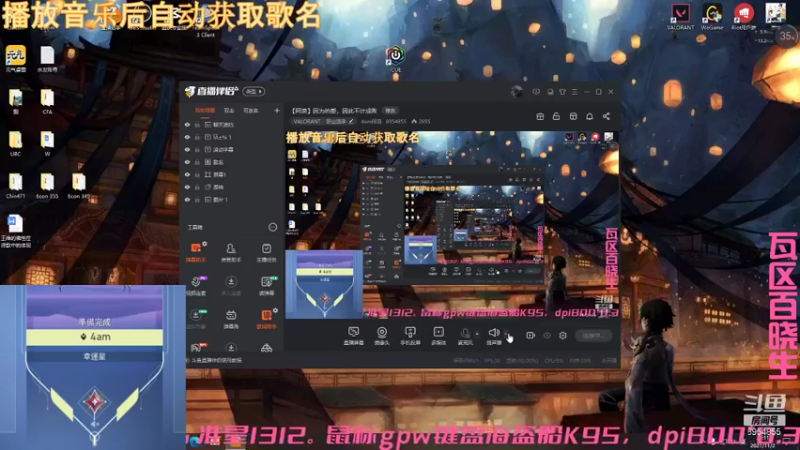Open settings gear on the 弹幕助手 tool

coord(205,244)
